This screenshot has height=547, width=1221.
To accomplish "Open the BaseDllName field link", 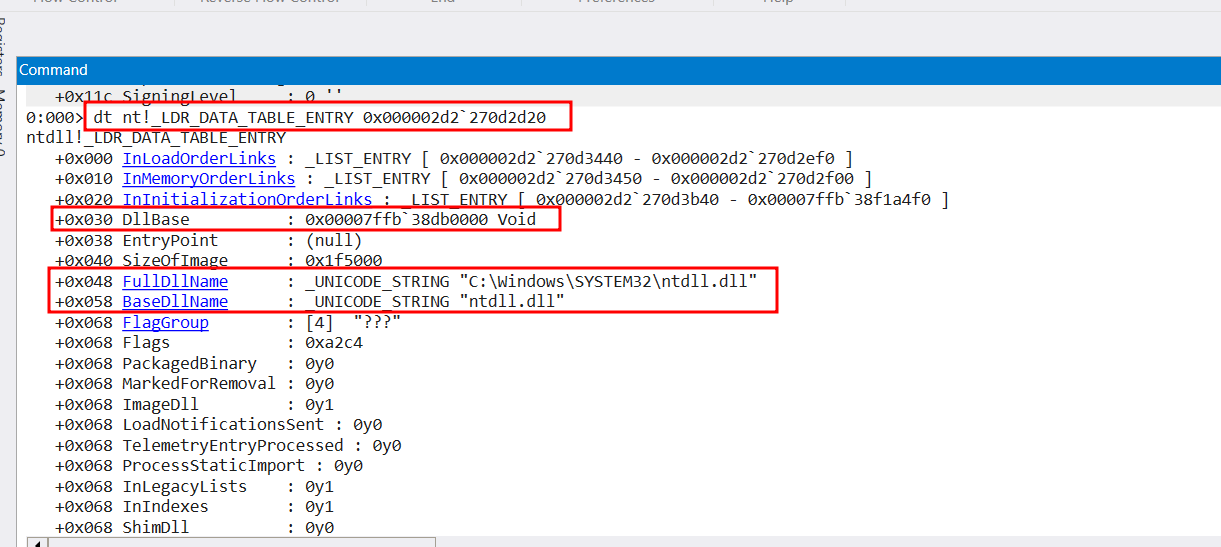I will point(175,301).
